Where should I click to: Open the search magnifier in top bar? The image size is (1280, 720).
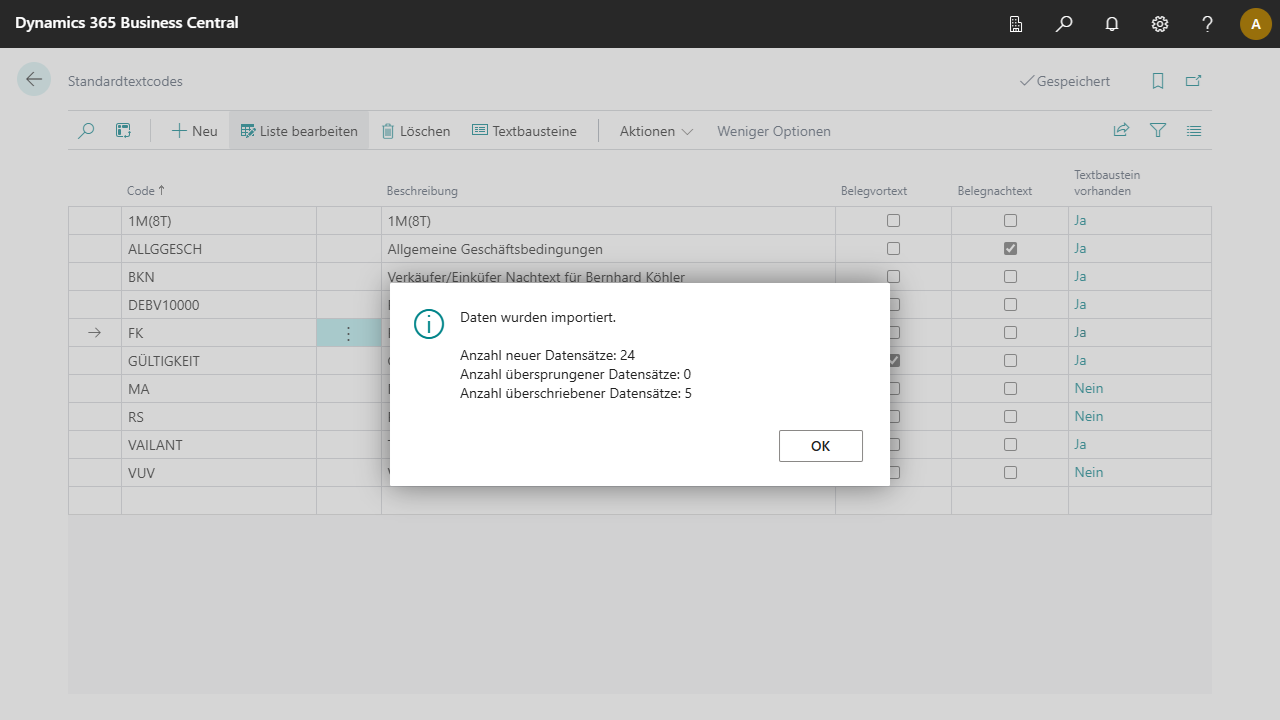tap(1064, 24)
